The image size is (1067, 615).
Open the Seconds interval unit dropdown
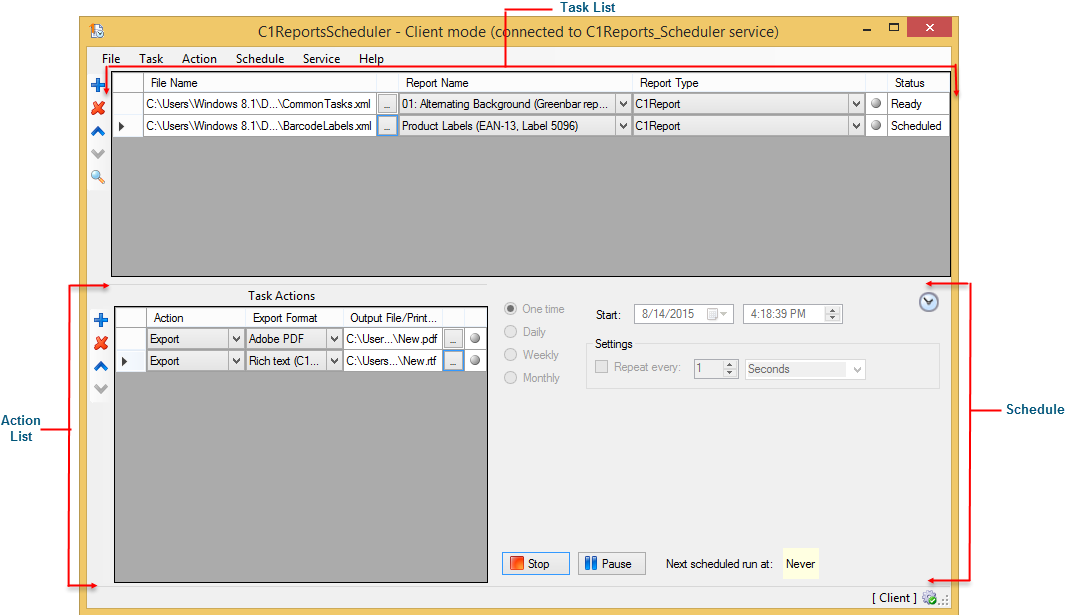[857, 369]
